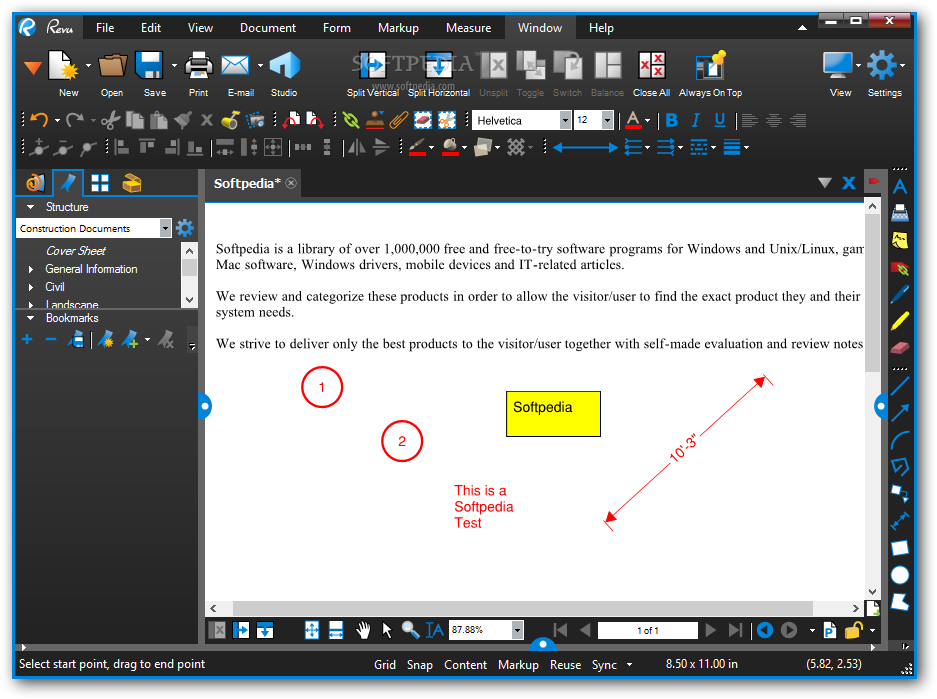The width and height of the screenshot is (937, 699).
Task: Click the page number field 1 of 1
Action: coord(648,630)
